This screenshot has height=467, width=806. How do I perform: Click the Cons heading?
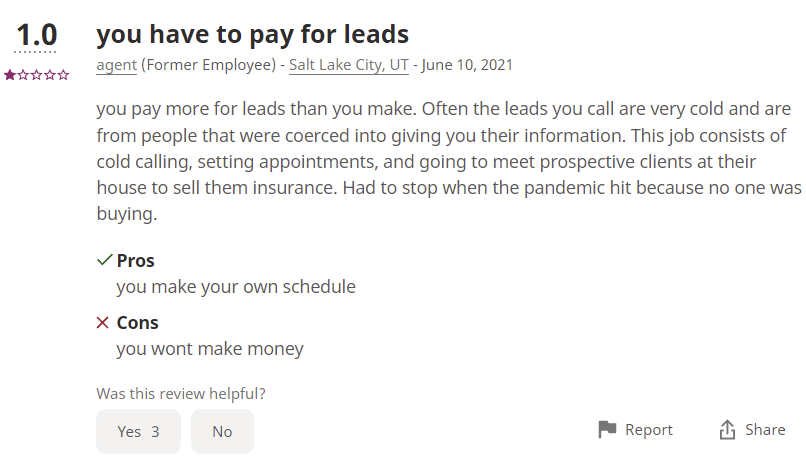pyautogui.click(x=137, y=323)
